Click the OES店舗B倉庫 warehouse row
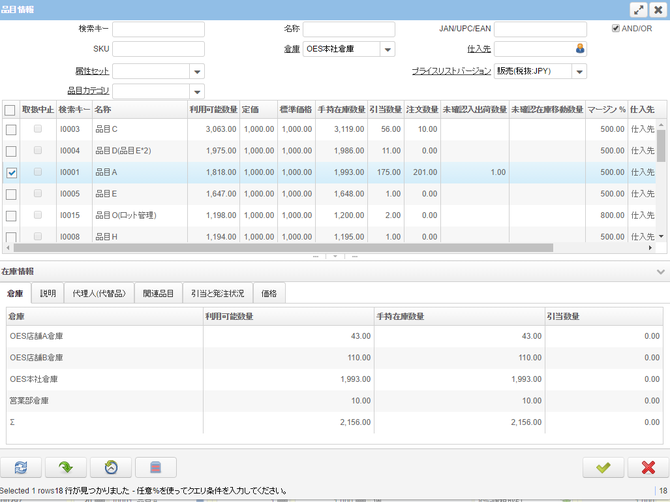Viewport: 670px width, 502px height. tap(335, 358)
